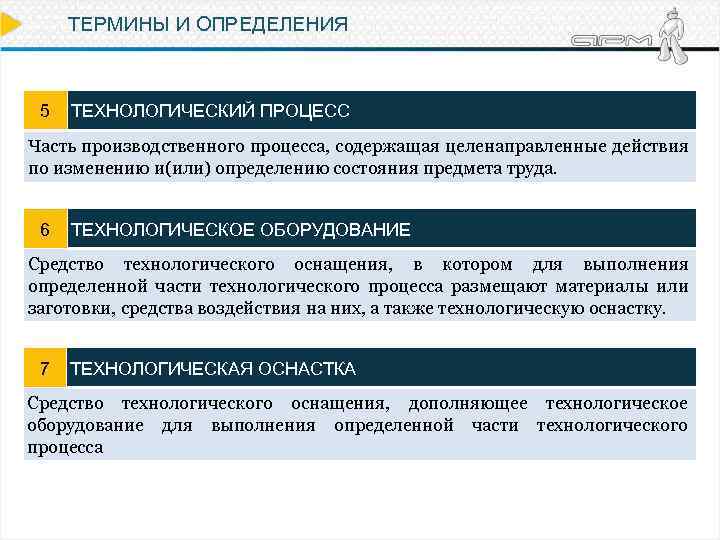Screen dimensions: 720x540
Task: Click the definition containing 'дополняющее технологическое оборудование'
Action: click(360, 425)
